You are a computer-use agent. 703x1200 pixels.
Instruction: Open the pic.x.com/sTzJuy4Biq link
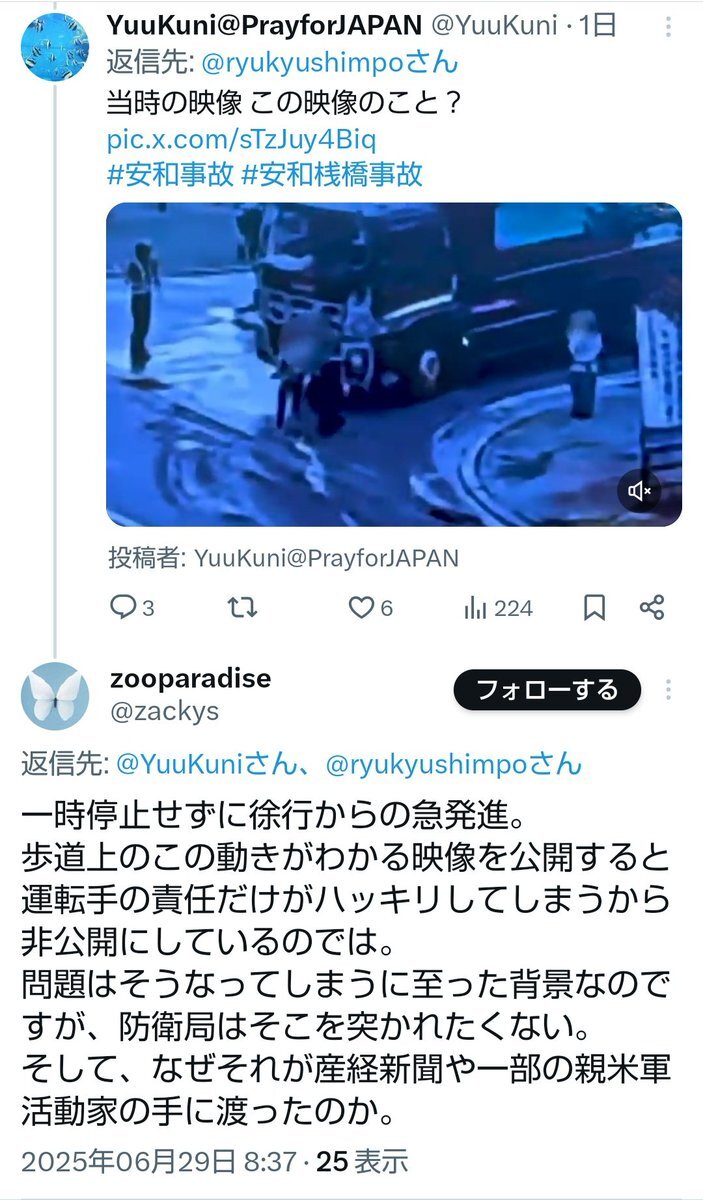pos(241,137)
